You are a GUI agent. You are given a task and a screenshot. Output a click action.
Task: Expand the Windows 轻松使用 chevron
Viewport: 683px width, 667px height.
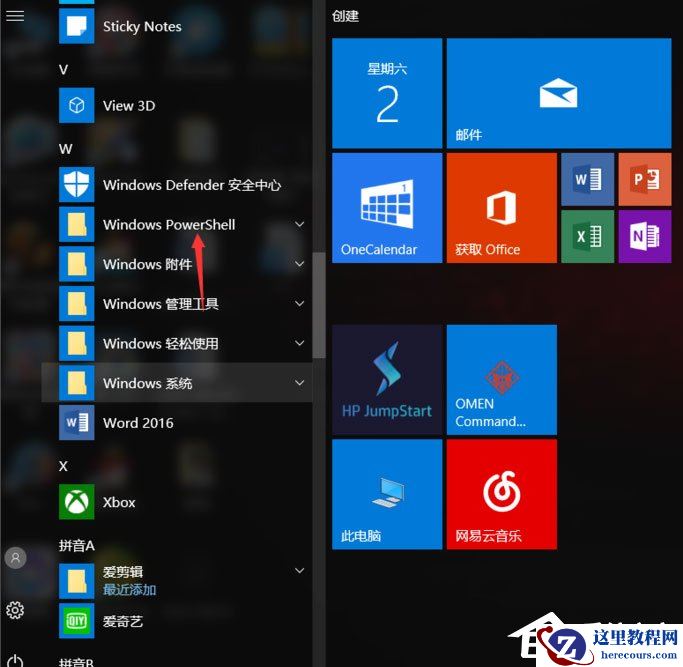(300, 343)
